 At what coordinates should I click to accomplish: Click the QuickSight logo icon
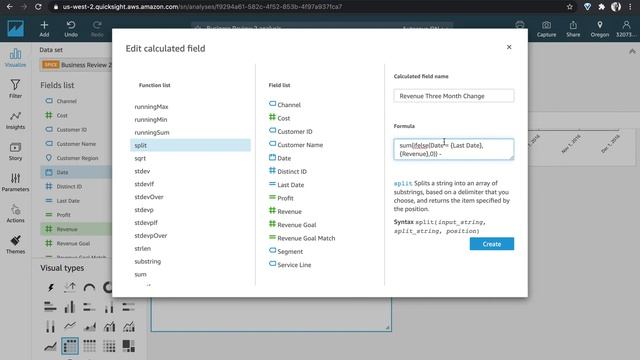(x=16, y=28)
